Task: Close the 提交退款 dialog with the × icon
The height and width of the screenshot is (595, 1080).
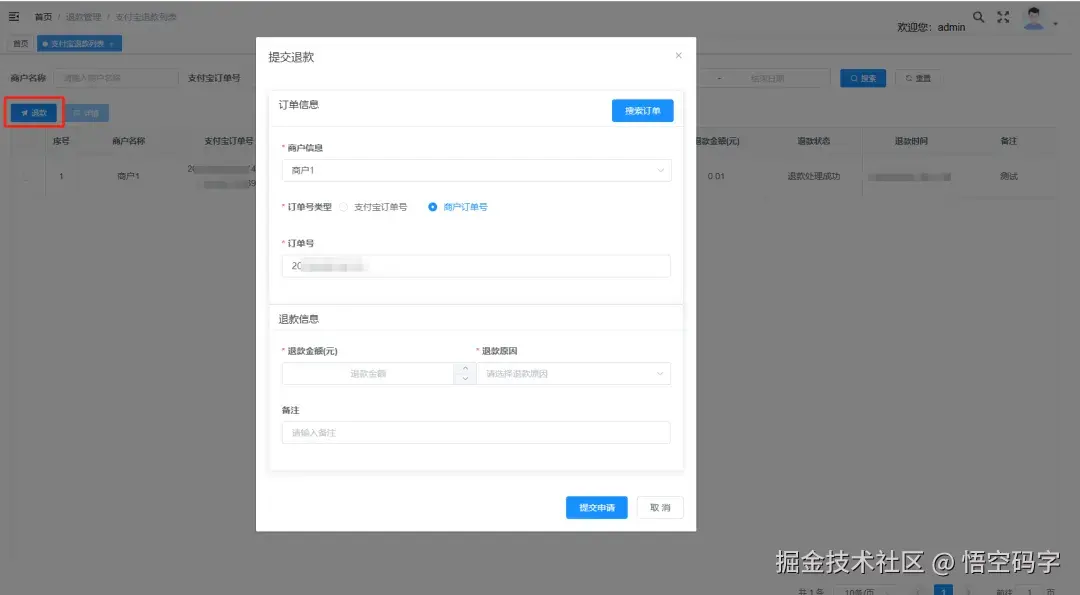Action: point(678,54)
